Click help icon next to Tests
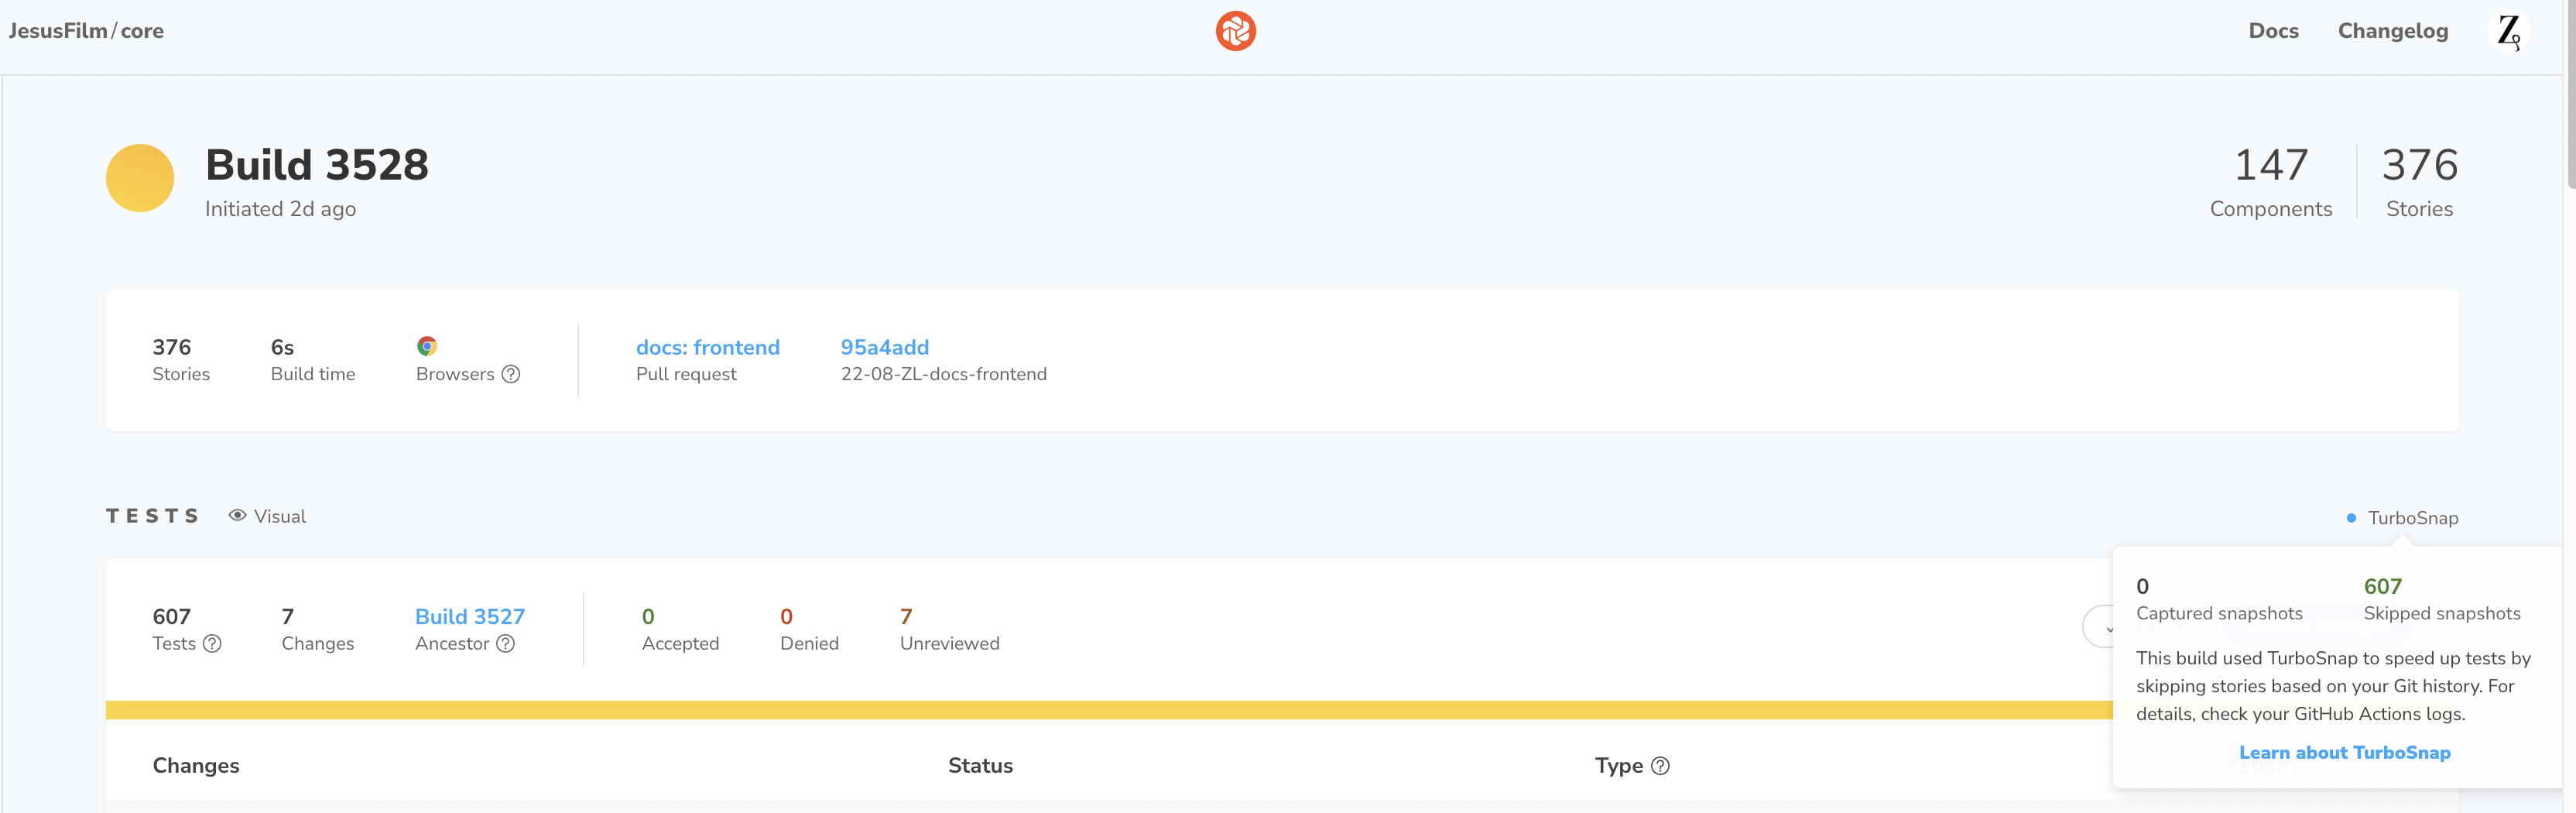Image resolution: width=2576 pixels, height=813 pixels. pos(212,644)
